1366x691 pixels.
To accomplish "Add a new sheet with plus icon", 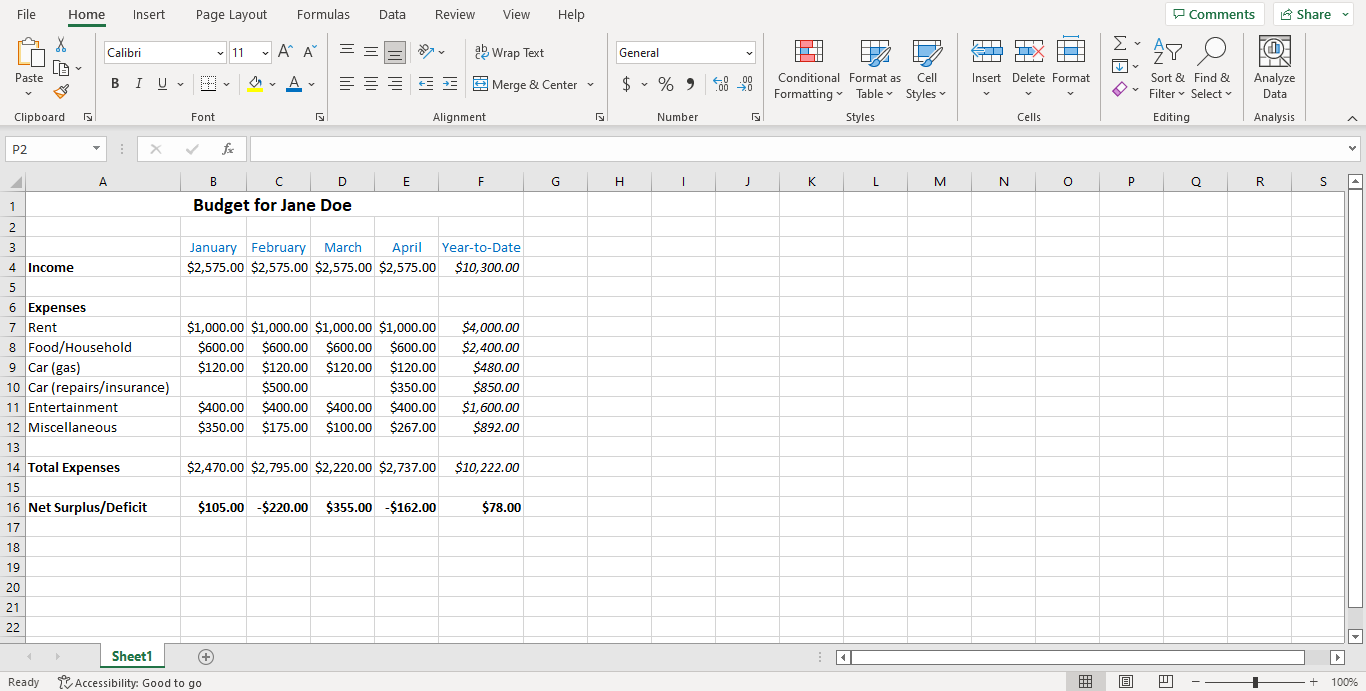I will click(206, 657).
